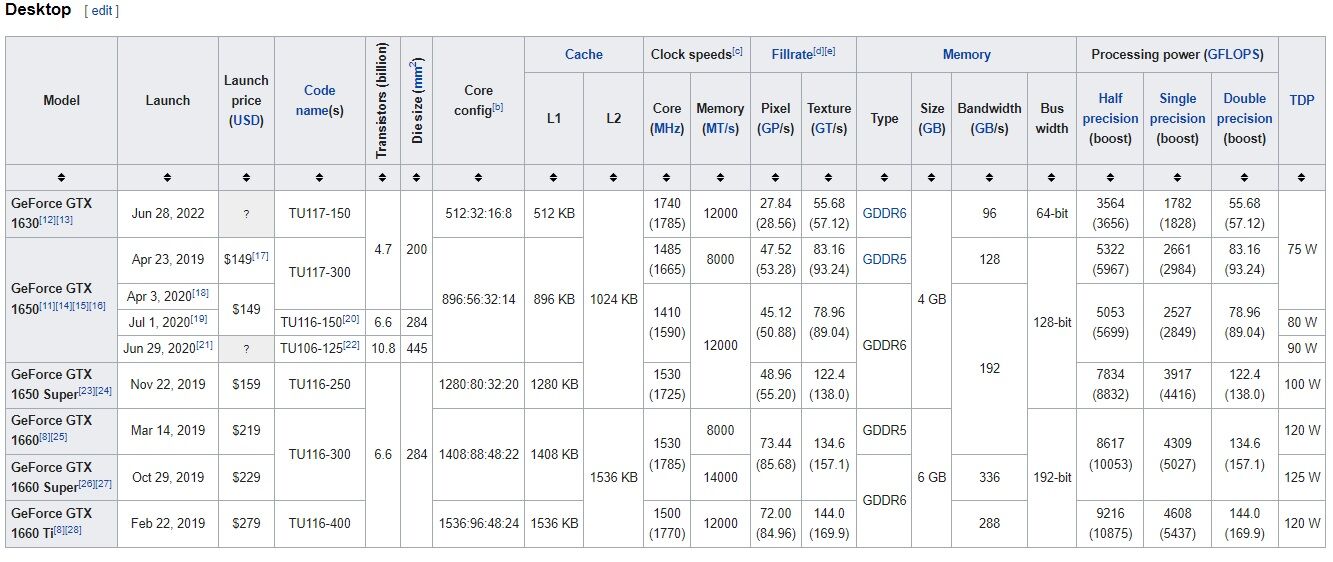1333x562 pixels.
Task: Sort by Texture fillrate arrows
Action: 829,178
